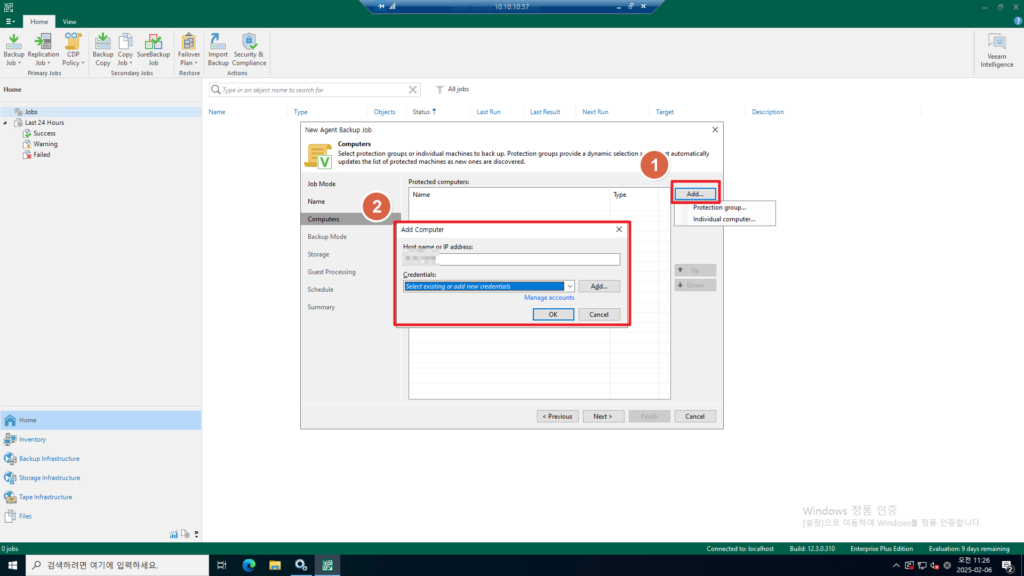Open the Copy Job ribbon button
This screenshot has height=576, width=1024.
point(125,50)
